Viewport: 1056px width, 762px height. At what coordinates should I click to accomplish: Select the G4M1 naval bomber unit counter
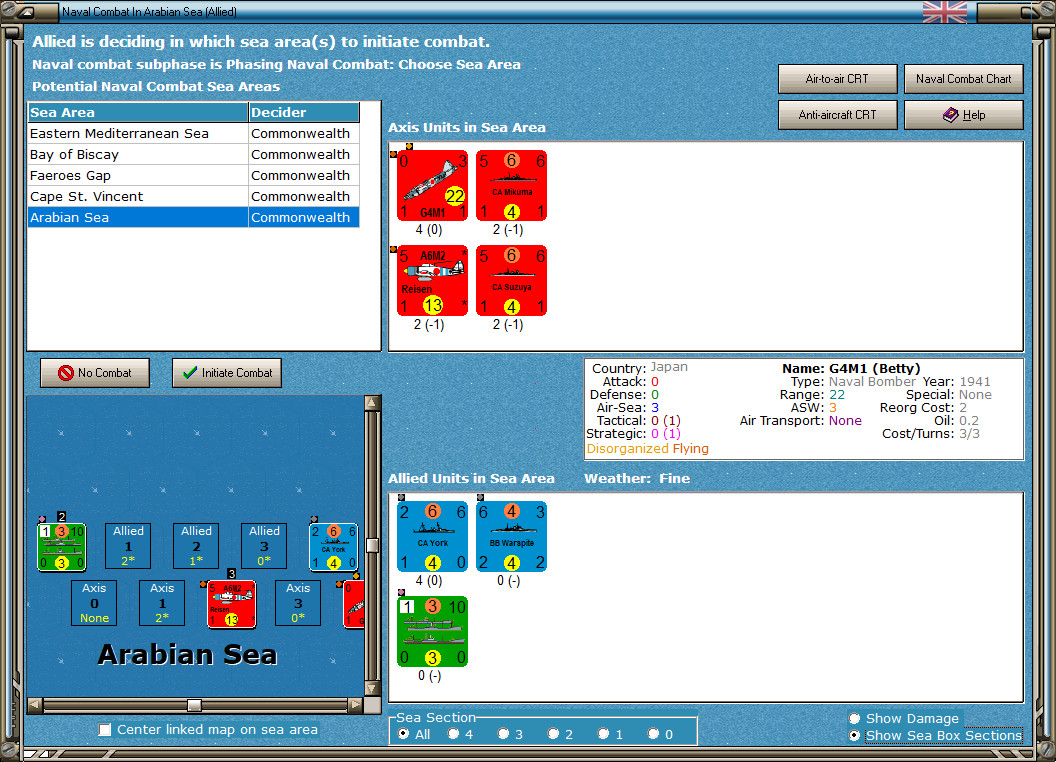pos(432,185)
